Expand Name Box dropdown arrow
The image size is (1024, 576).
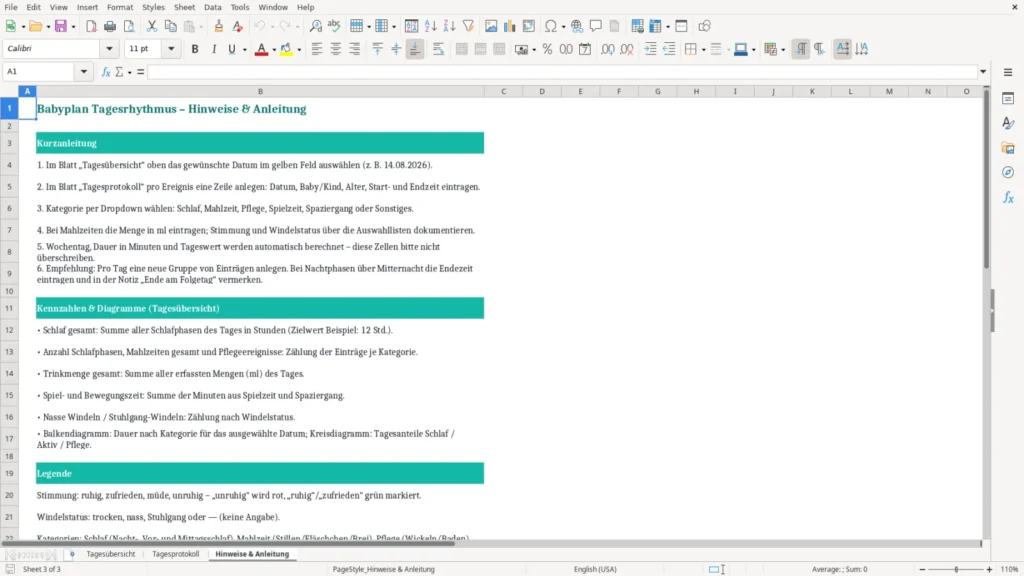click(84, 72)
